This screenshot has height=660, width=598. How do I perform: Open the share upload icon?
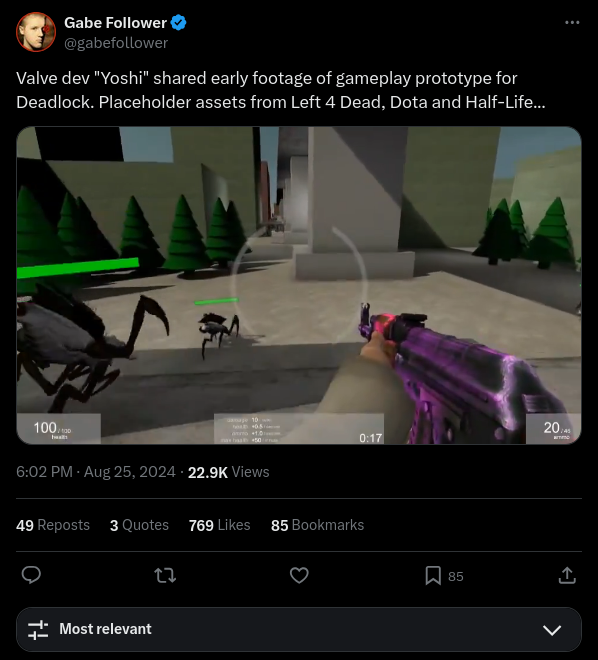pos(567,575)
